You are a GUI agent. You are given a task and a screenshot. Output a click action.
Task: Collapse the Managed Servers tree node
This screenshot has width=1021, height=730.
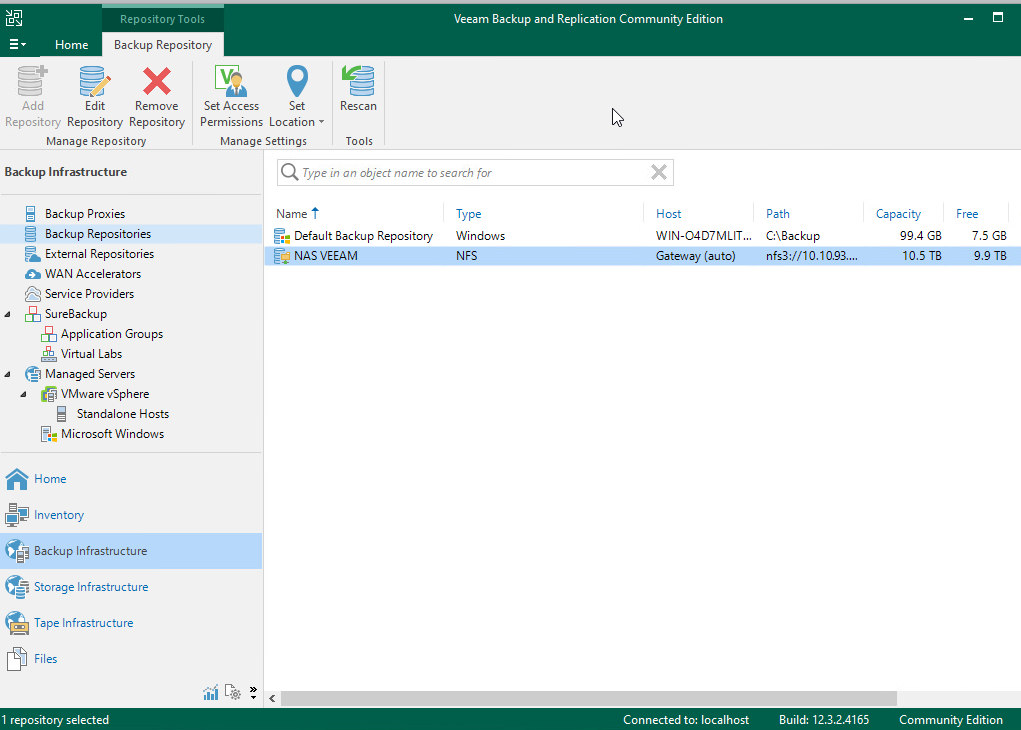click(9, 374)
